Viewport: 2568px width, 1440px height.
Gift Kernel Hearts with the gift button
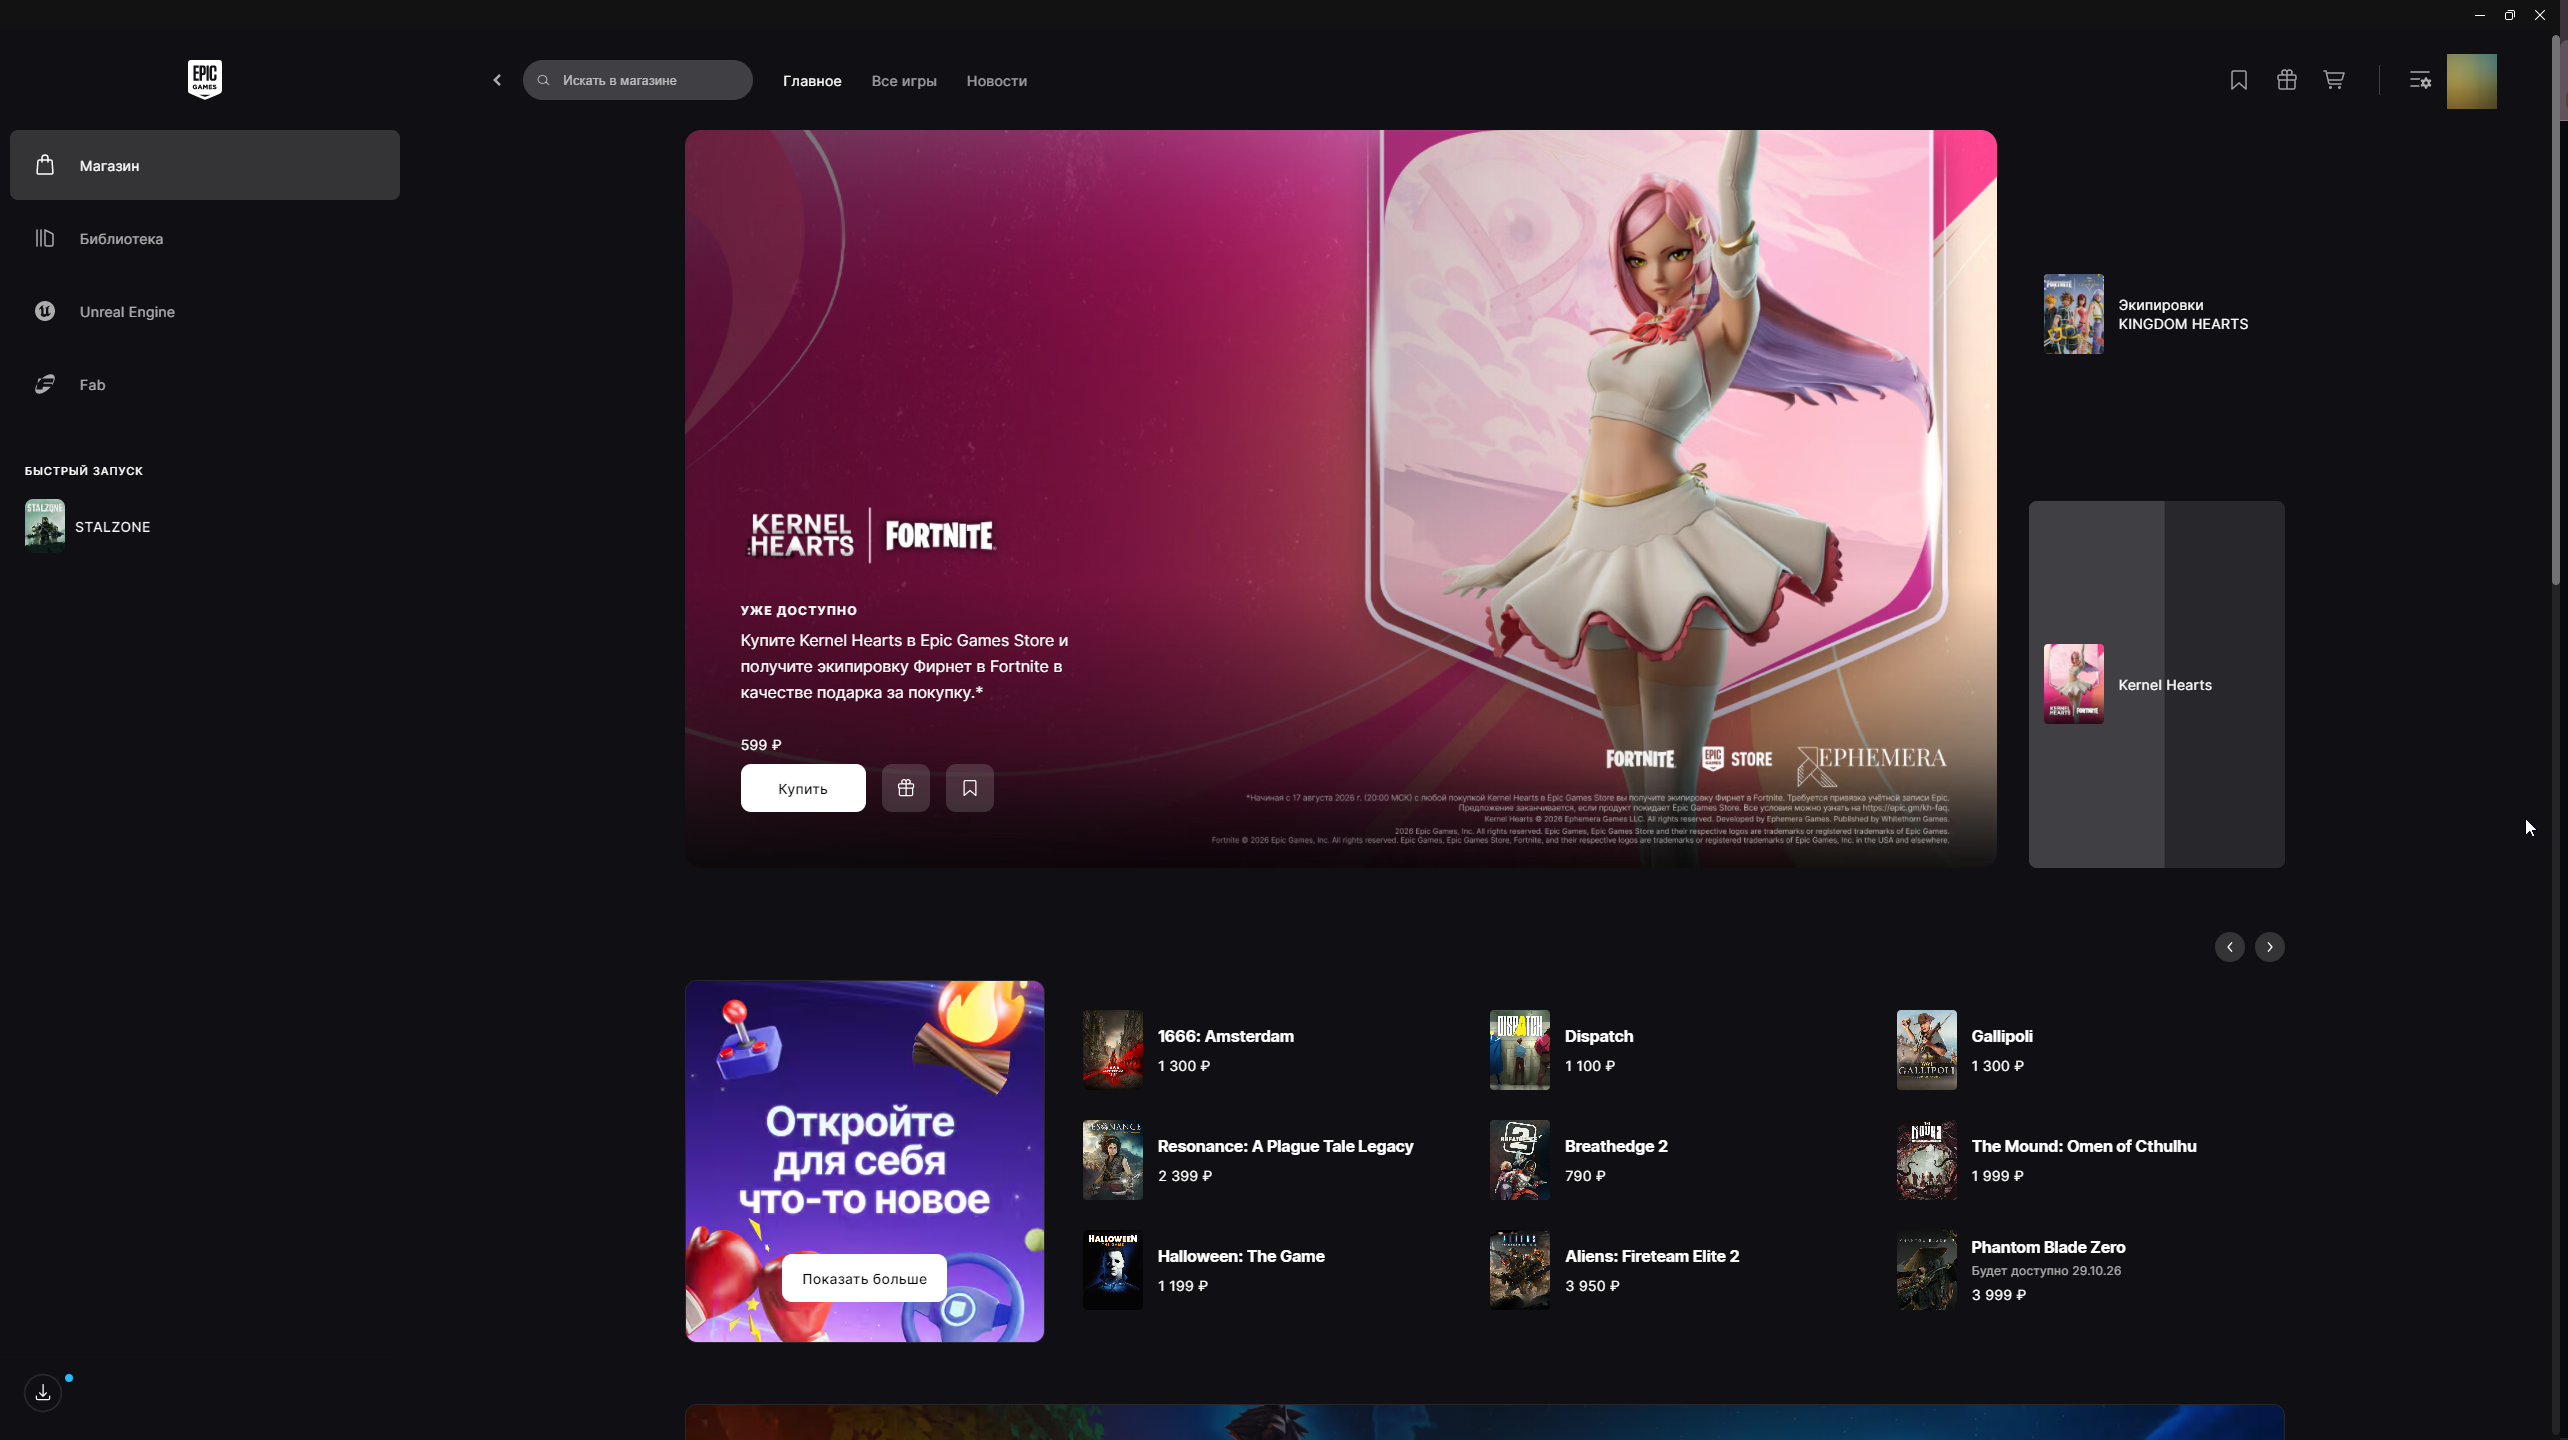pos(906,788)
